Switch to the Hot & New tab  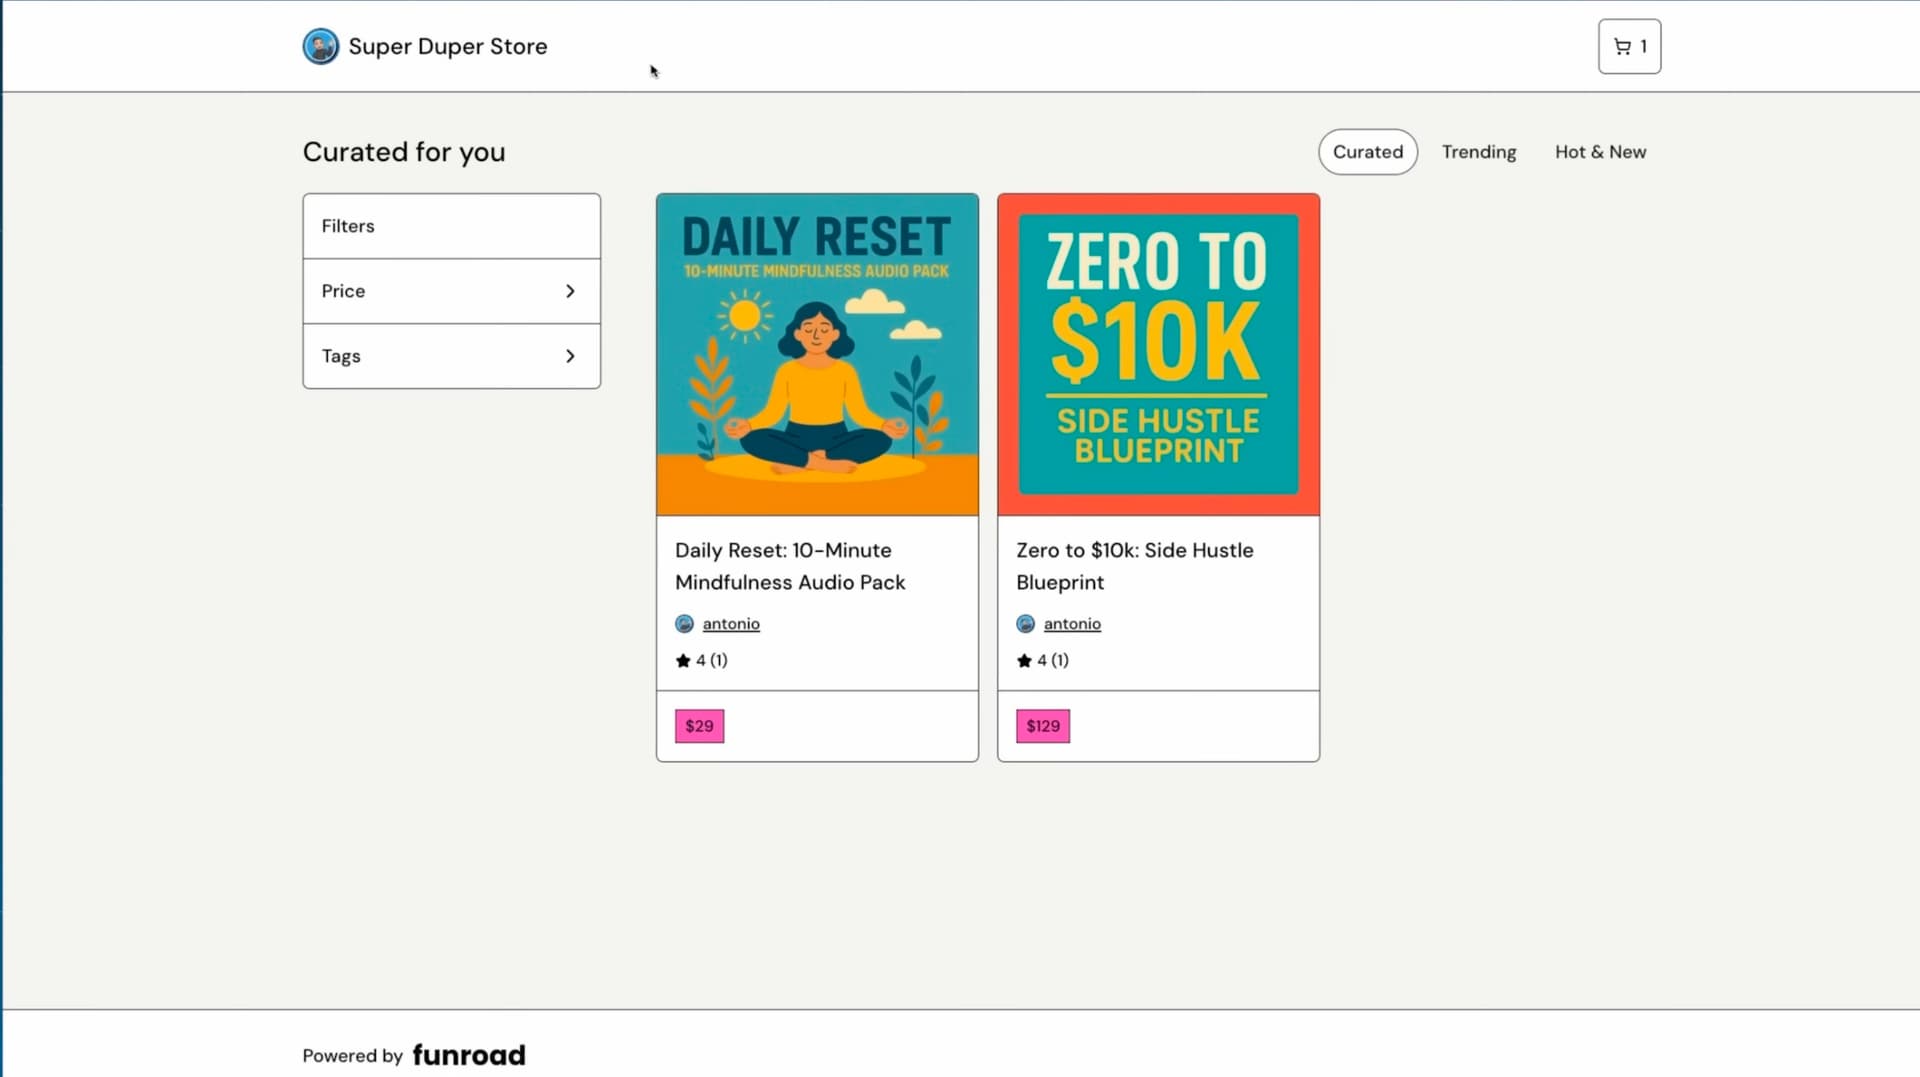1600,152
